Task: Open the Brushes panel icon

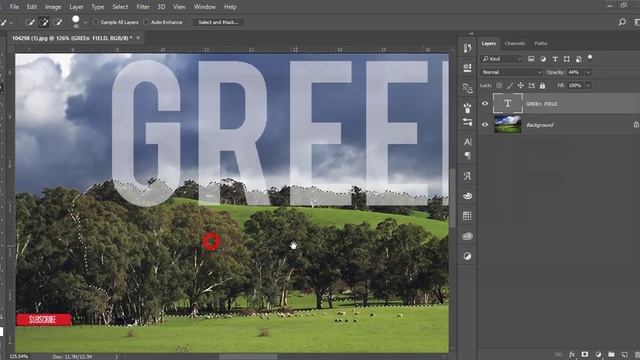Action: click(x=467, y=108)
